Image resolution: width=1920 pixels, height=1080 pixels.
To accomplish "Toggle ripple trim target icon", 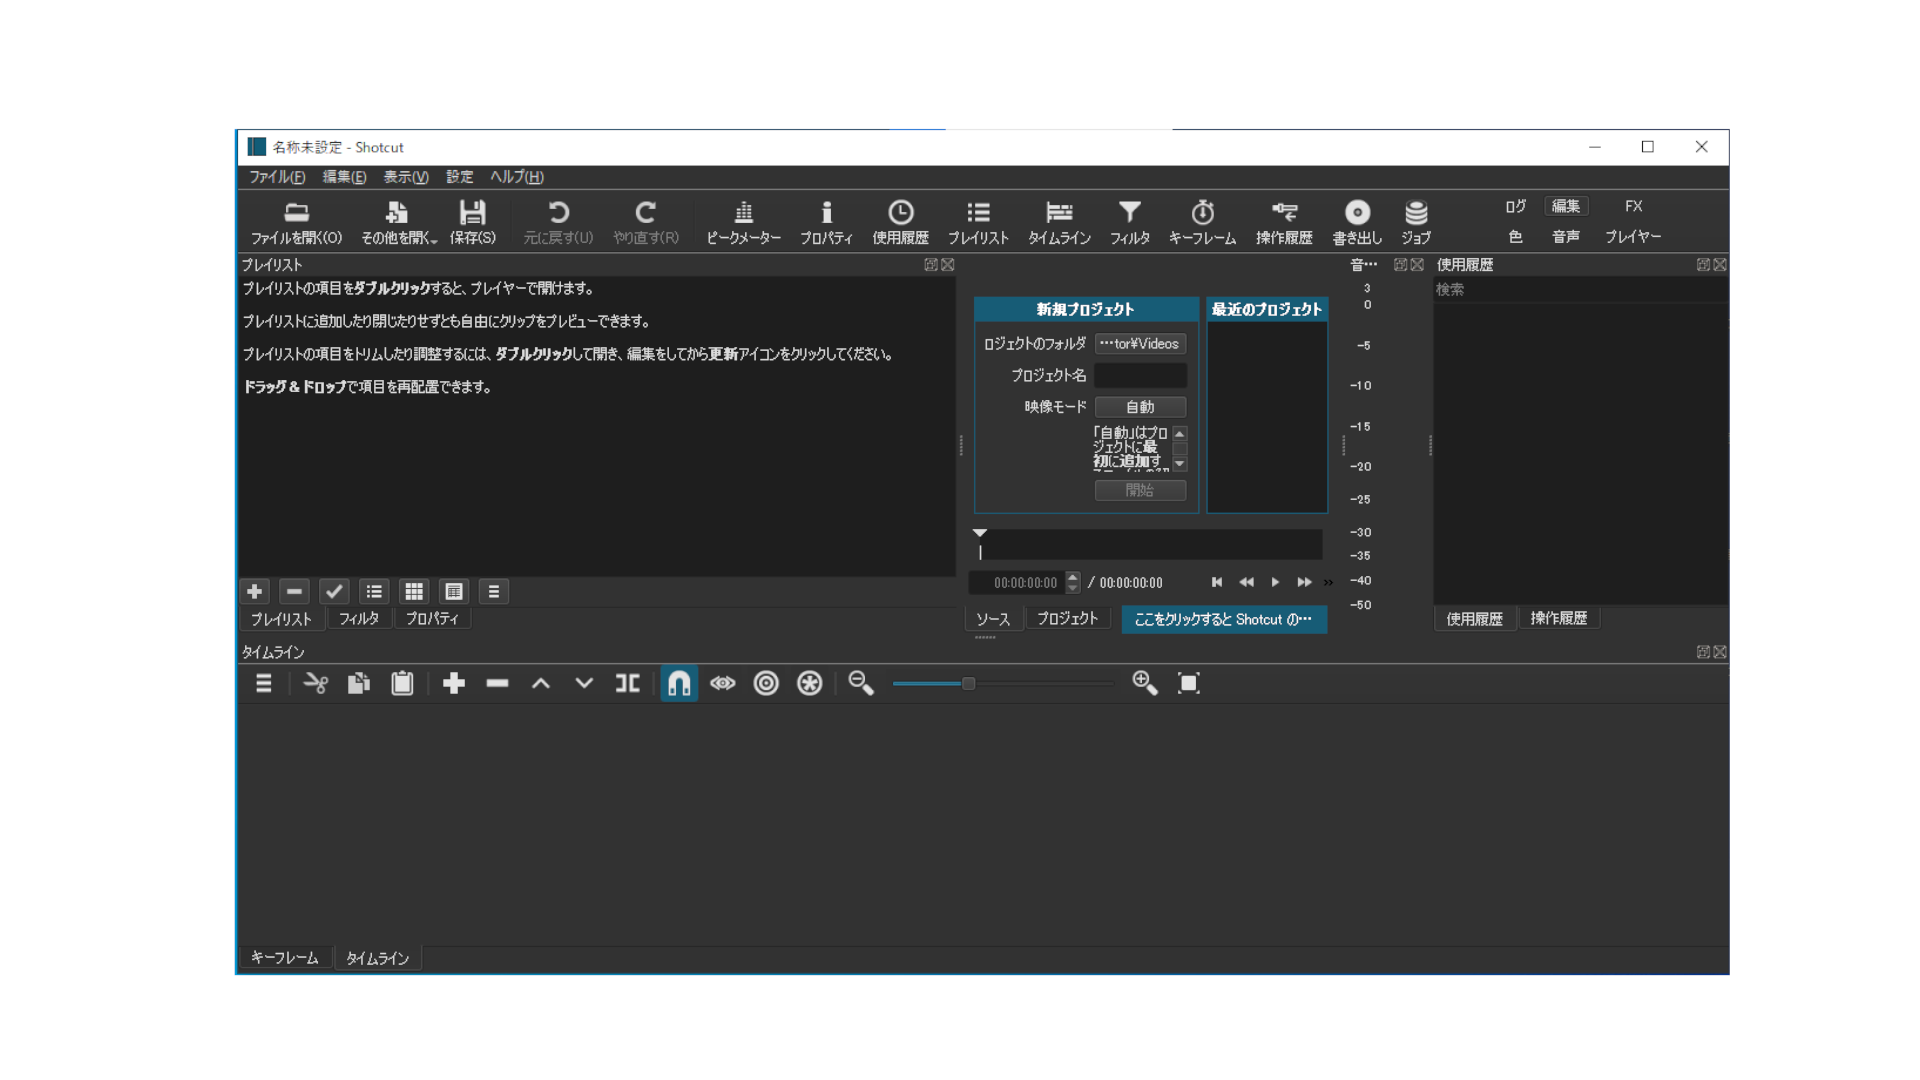I will 766,684.
